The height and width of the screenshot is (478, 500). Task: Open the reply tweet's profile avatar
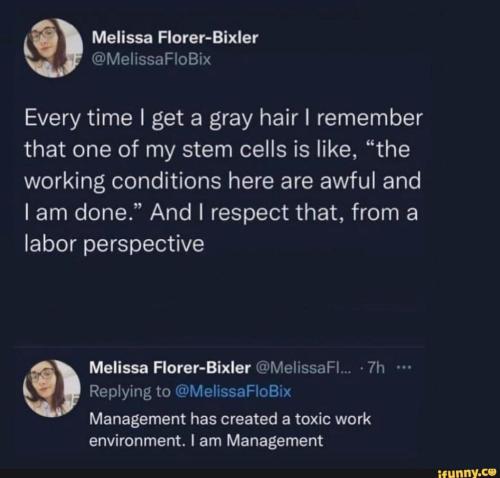pyautogui.click(x=52, y=388)
